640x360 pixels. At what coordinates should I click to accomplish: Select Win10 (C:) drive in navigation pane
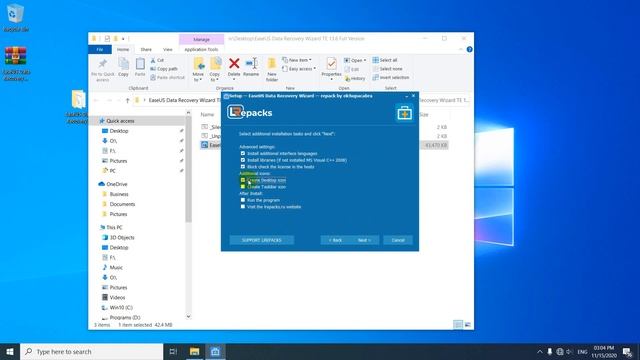pyautogui.click(x=121, y=307)
